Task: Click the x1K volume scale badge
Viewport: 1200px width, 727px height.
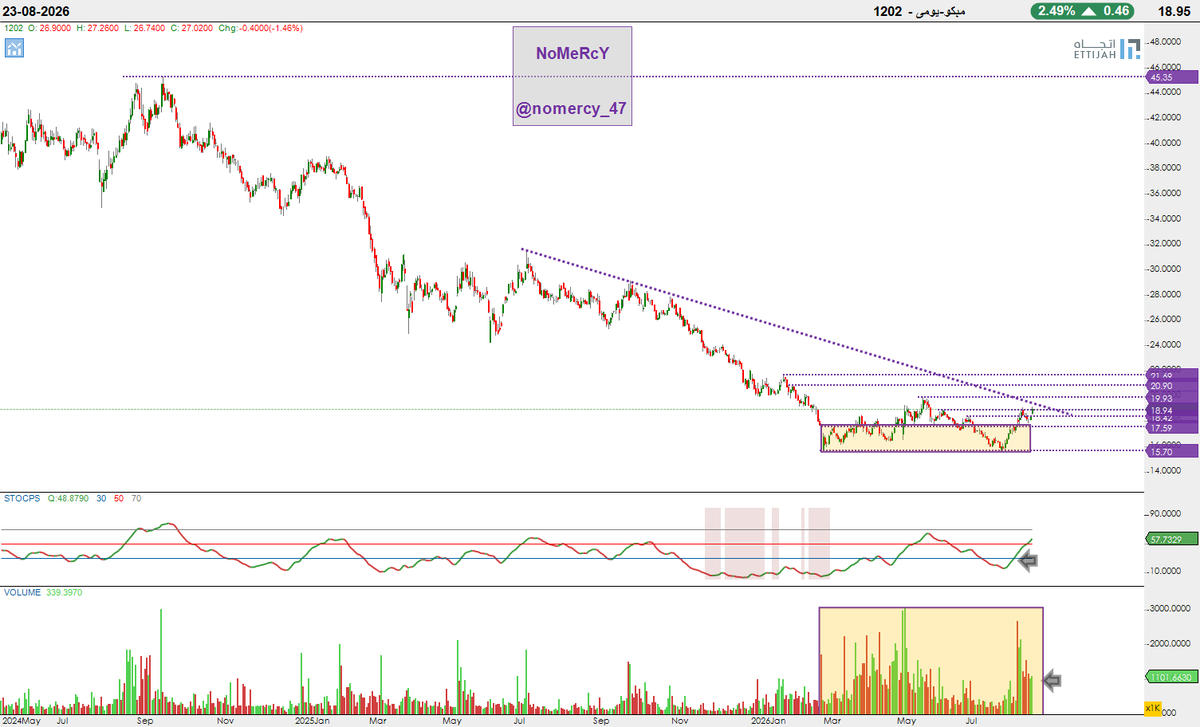Action: coord(1152,708)
